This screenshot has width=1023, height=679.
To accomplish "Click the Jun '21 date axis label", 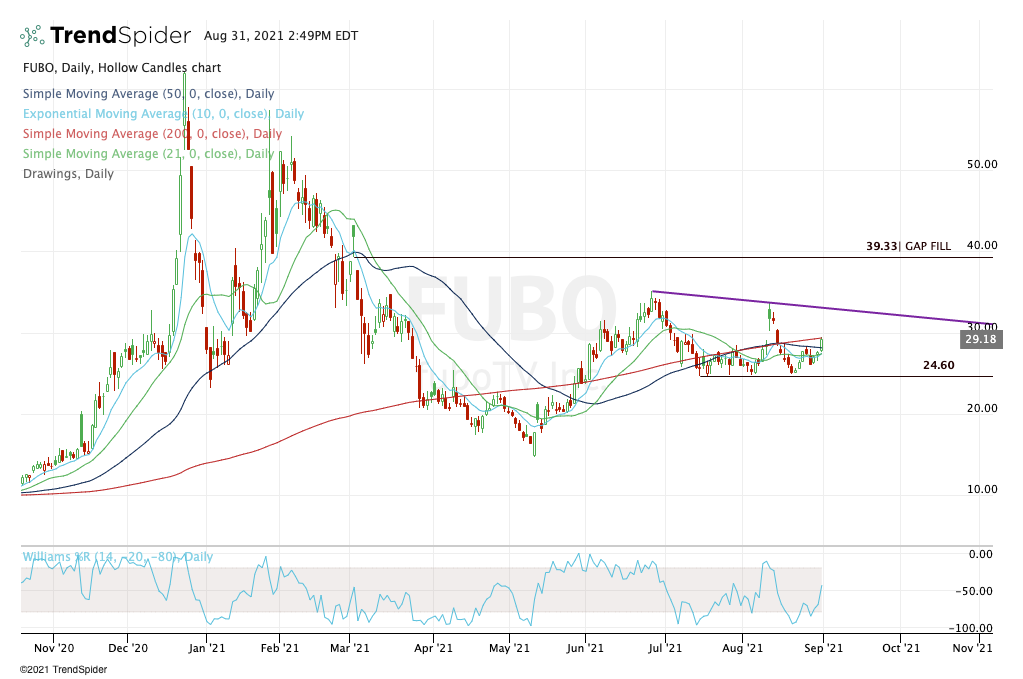I will [585, 648].
